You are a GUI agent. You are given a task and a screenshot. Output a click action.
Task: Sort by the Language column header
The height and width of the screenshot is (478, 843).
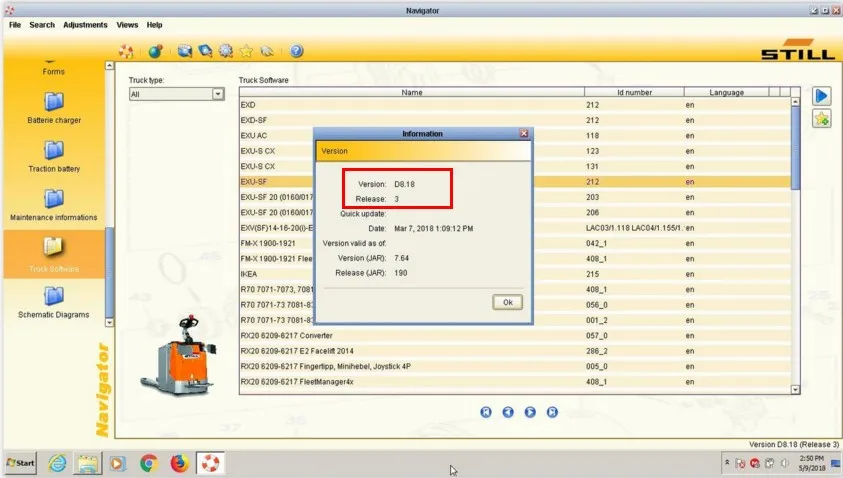[x=726, y=92]
